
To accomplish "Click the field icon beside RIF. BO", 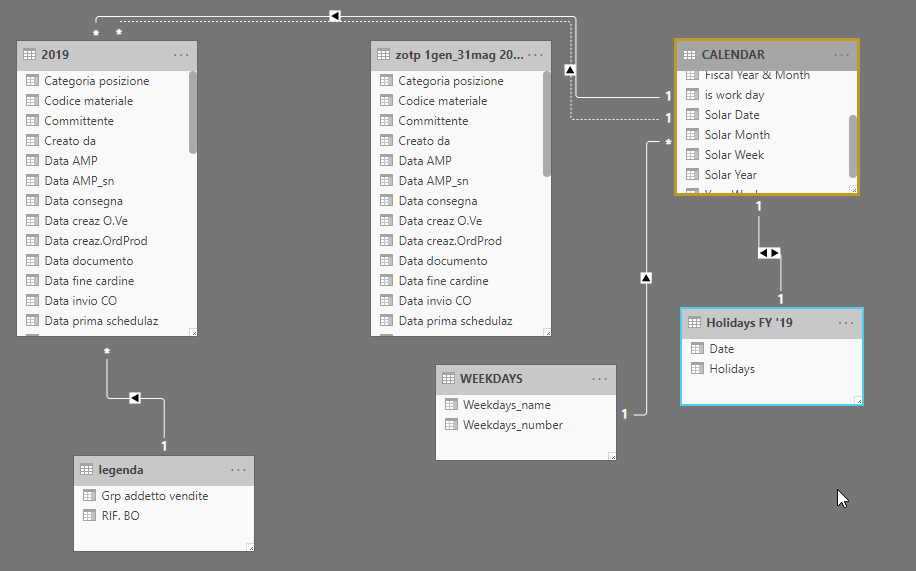I will [89, 515].
